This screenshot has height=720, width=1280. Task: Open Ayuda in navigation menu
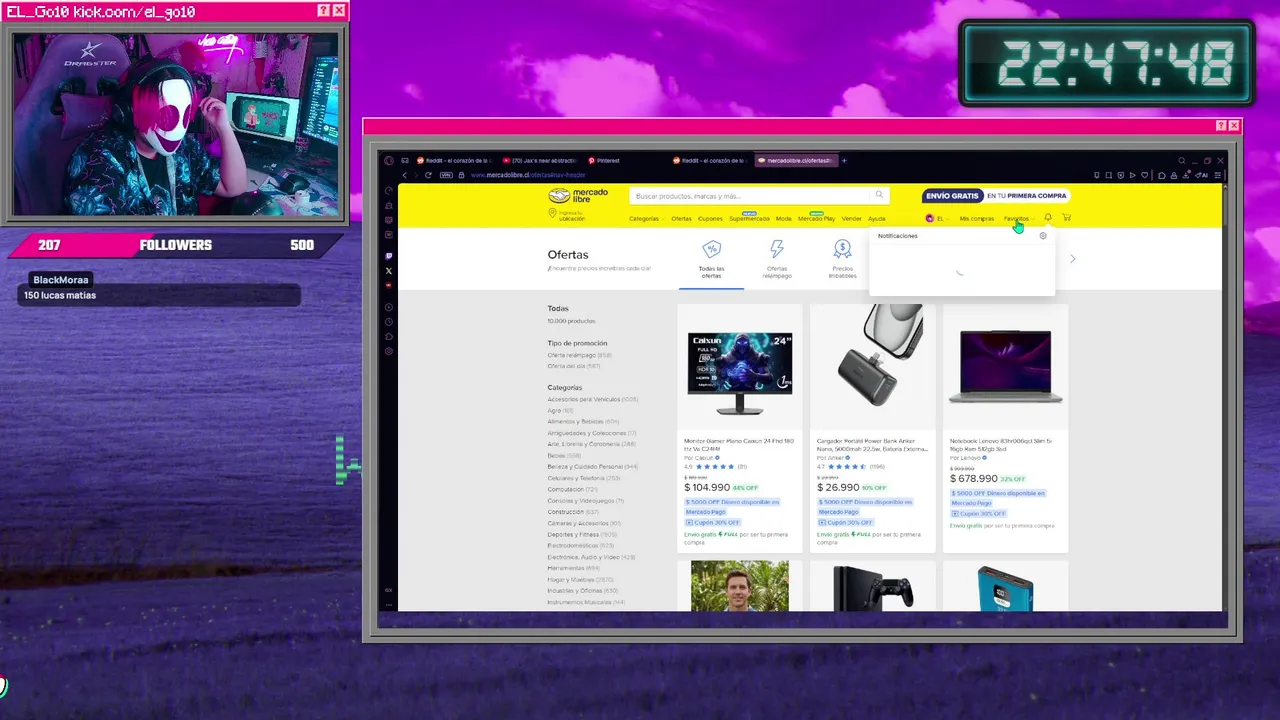point(877,219)
